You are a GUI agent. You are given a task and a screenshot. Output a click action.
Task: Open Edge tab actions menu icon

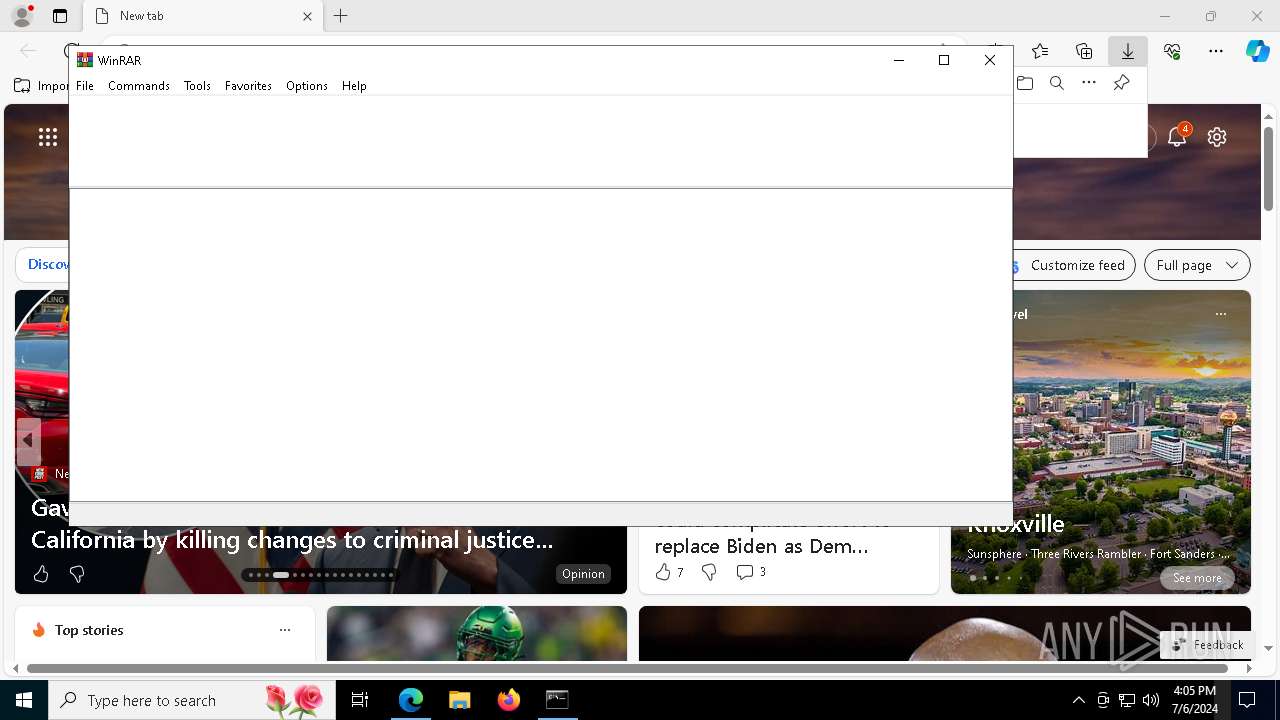pos(60,16)
